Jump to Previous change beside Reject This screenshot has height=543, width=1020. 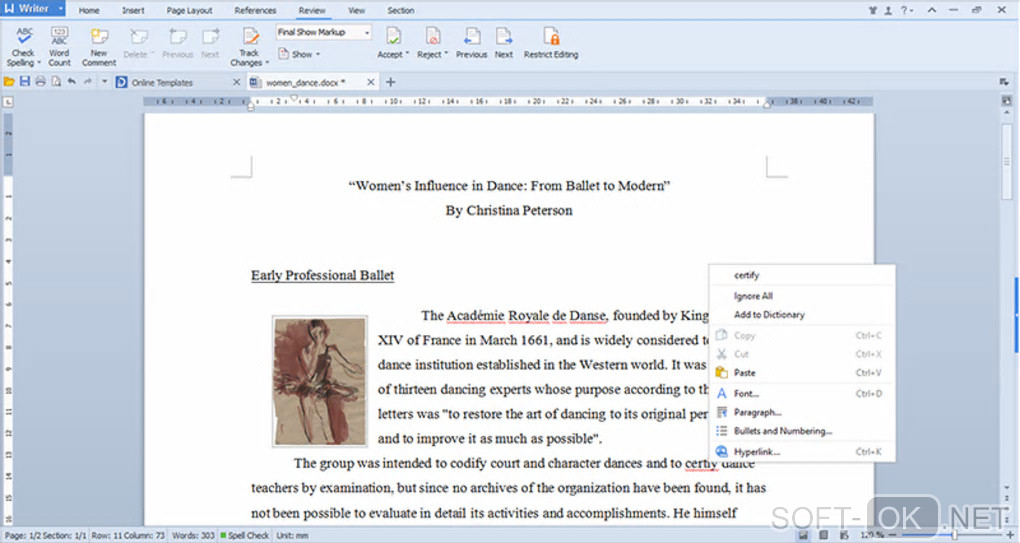[x=471, y=43]
